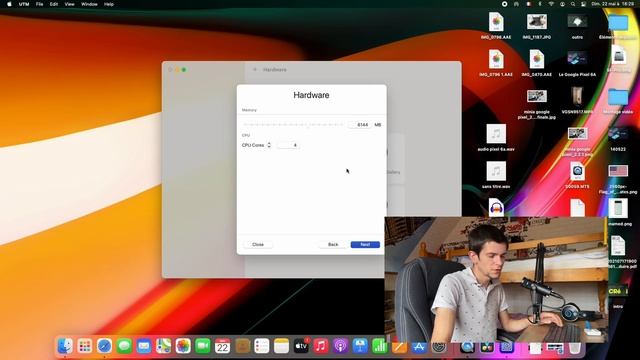Image resolution: width=640 pixels, height=360 pixels.
Task: Select IMG_1187.JPG thumbnail on desktop
Action: point(537,26)
